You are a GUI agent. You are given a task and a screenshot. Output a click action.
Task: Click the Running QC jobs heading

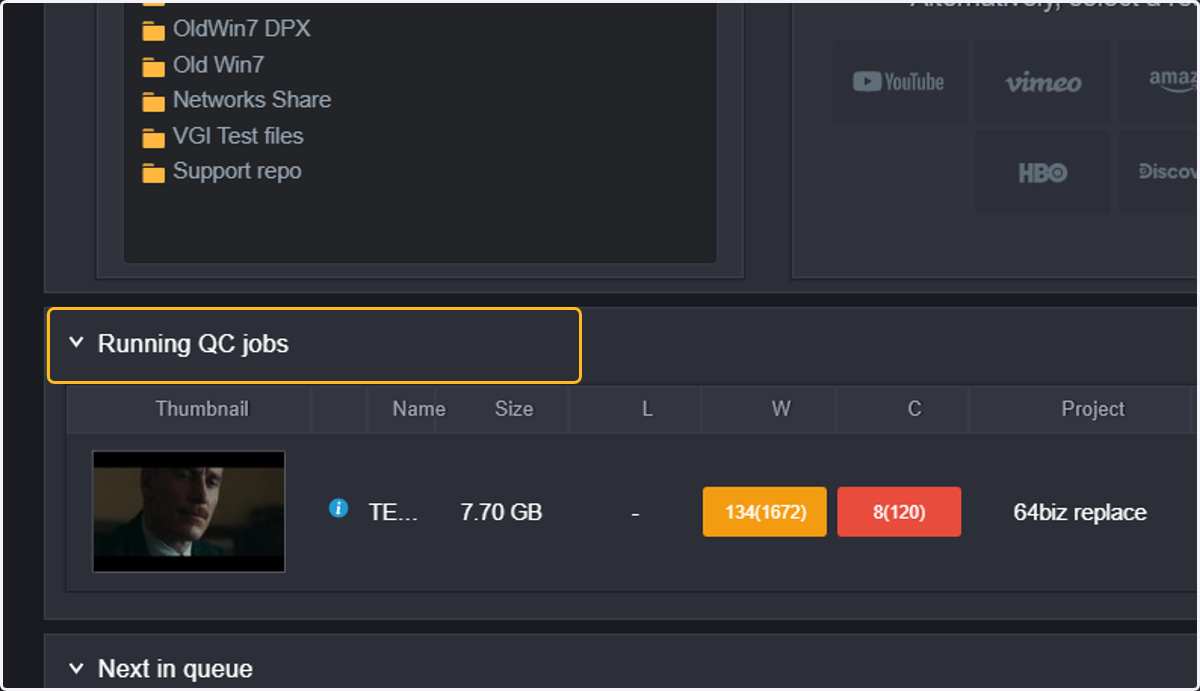(x=193, y=344)
